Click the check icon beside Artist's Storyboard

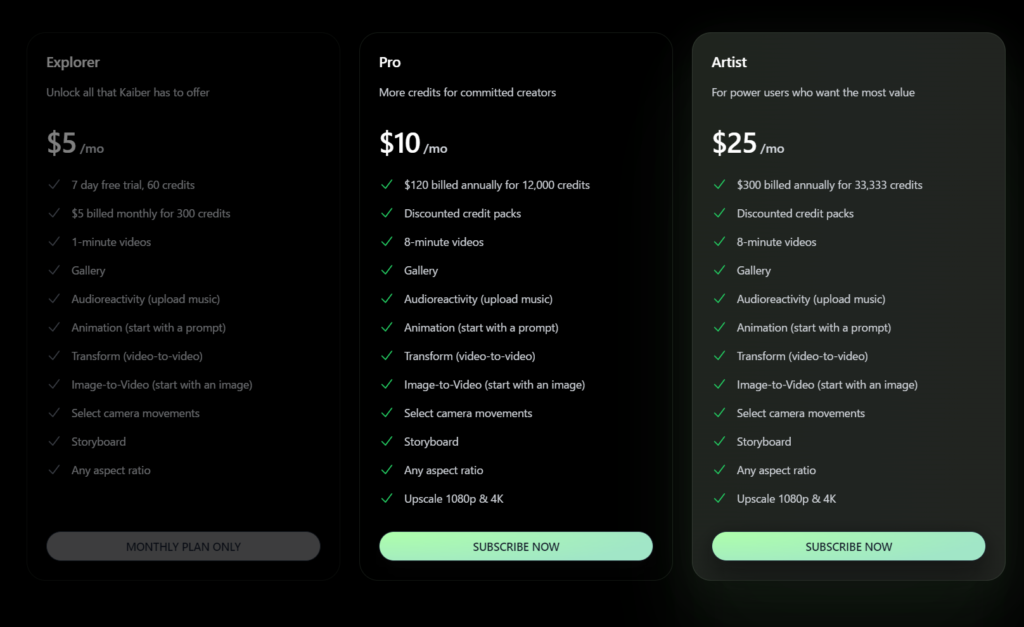(719, 442)
